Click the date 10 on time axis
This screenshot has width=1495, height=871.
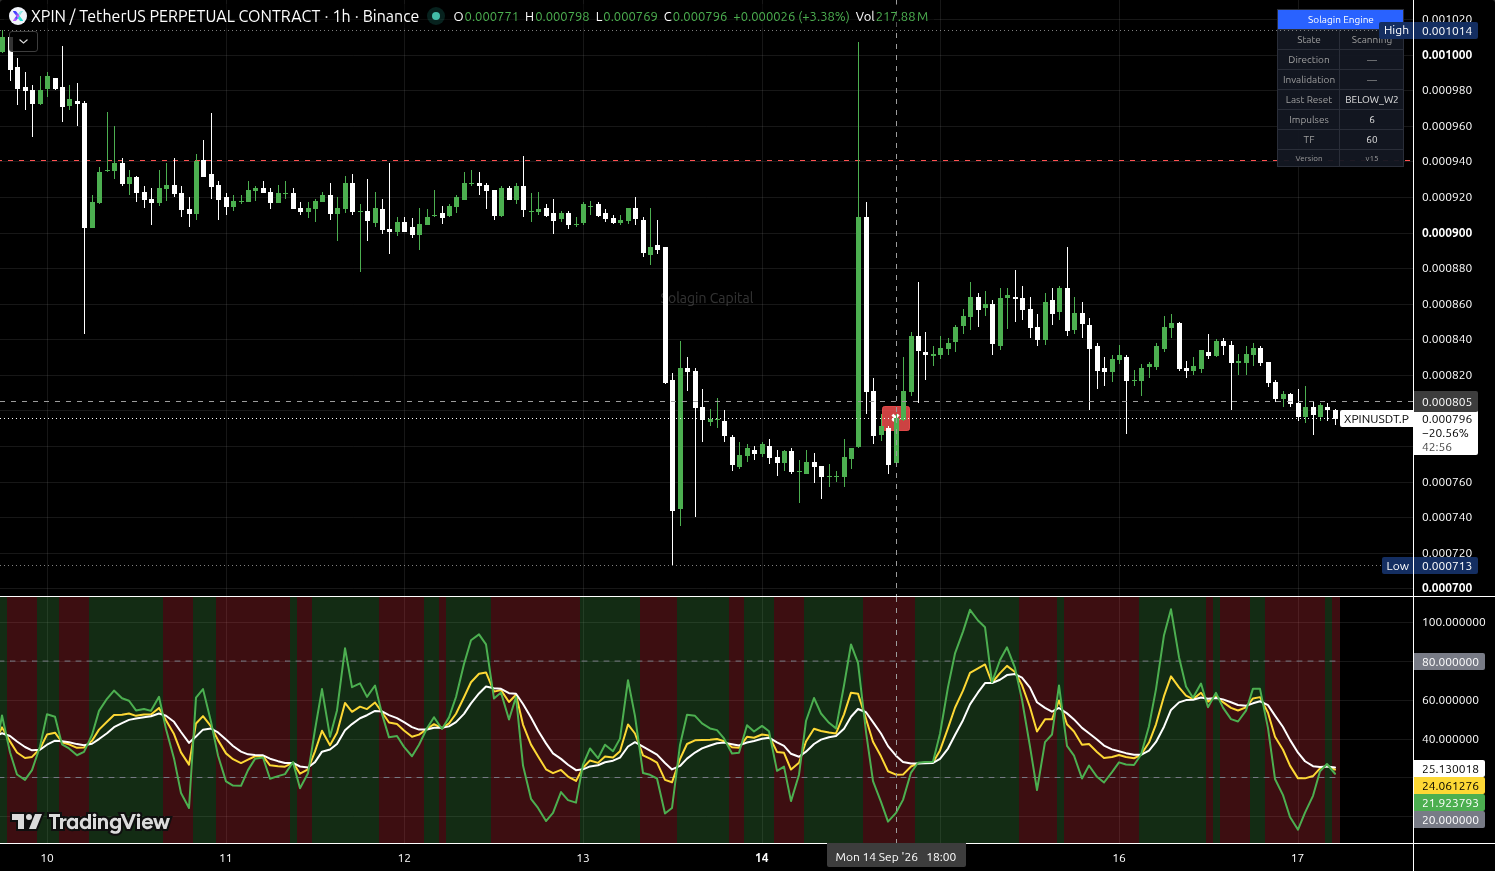[47, 858]
